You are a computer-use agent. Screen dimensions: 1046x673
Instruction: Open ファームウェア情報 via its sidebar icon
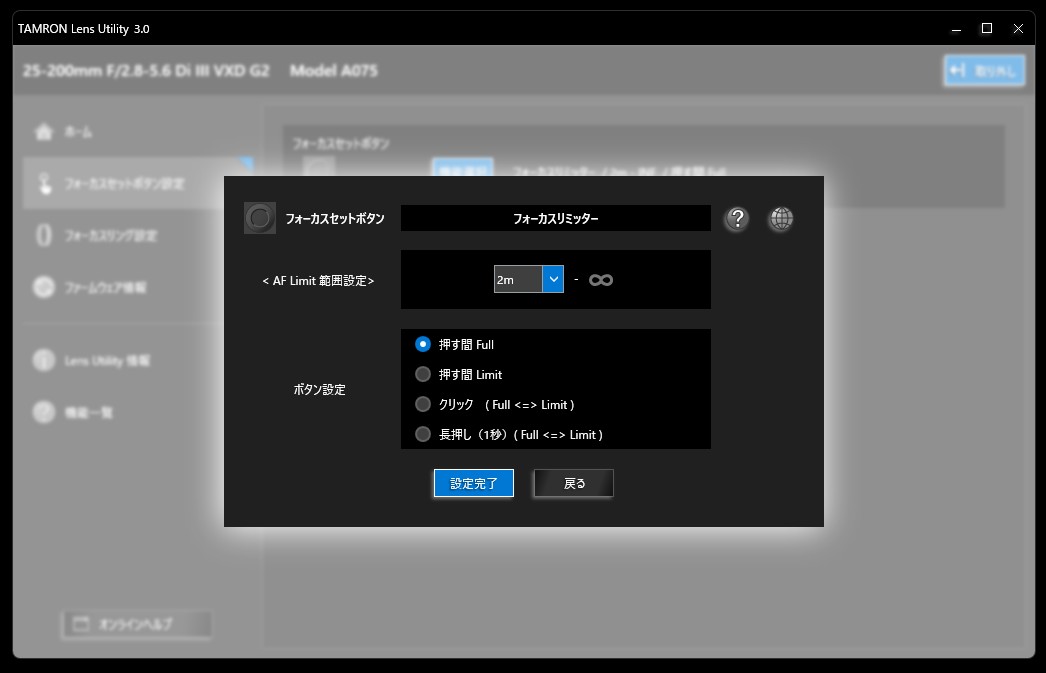point(43,288)
